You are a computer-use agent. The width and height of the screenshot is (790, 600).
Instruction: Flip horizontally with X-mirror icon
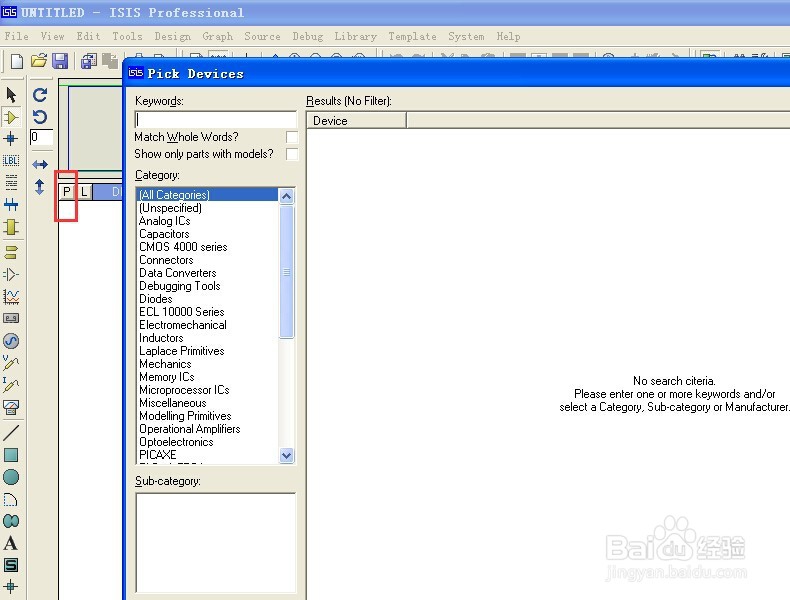point(40,164)
